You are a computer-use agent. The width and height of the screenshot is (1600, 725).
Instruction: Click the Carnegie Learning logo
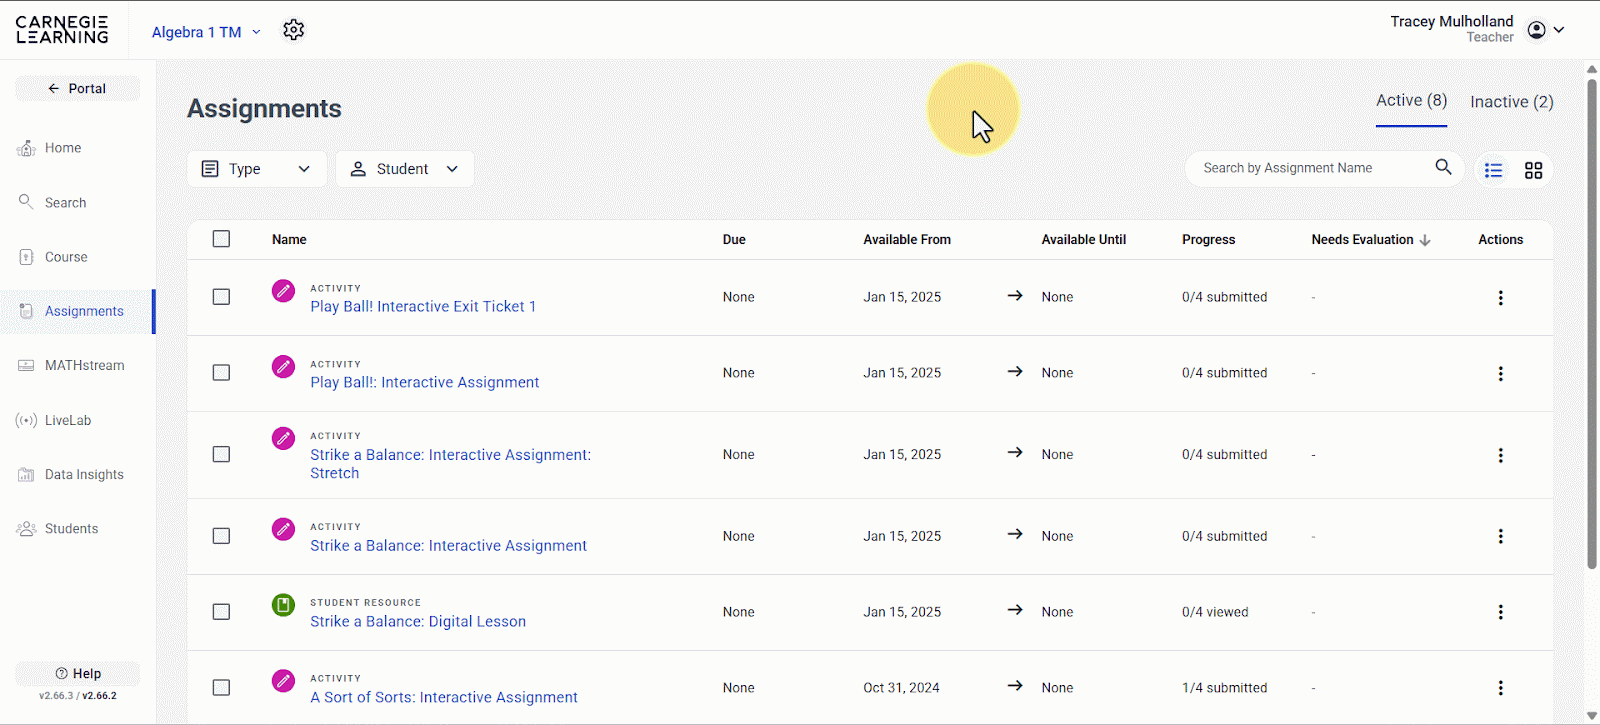(62, 30)
